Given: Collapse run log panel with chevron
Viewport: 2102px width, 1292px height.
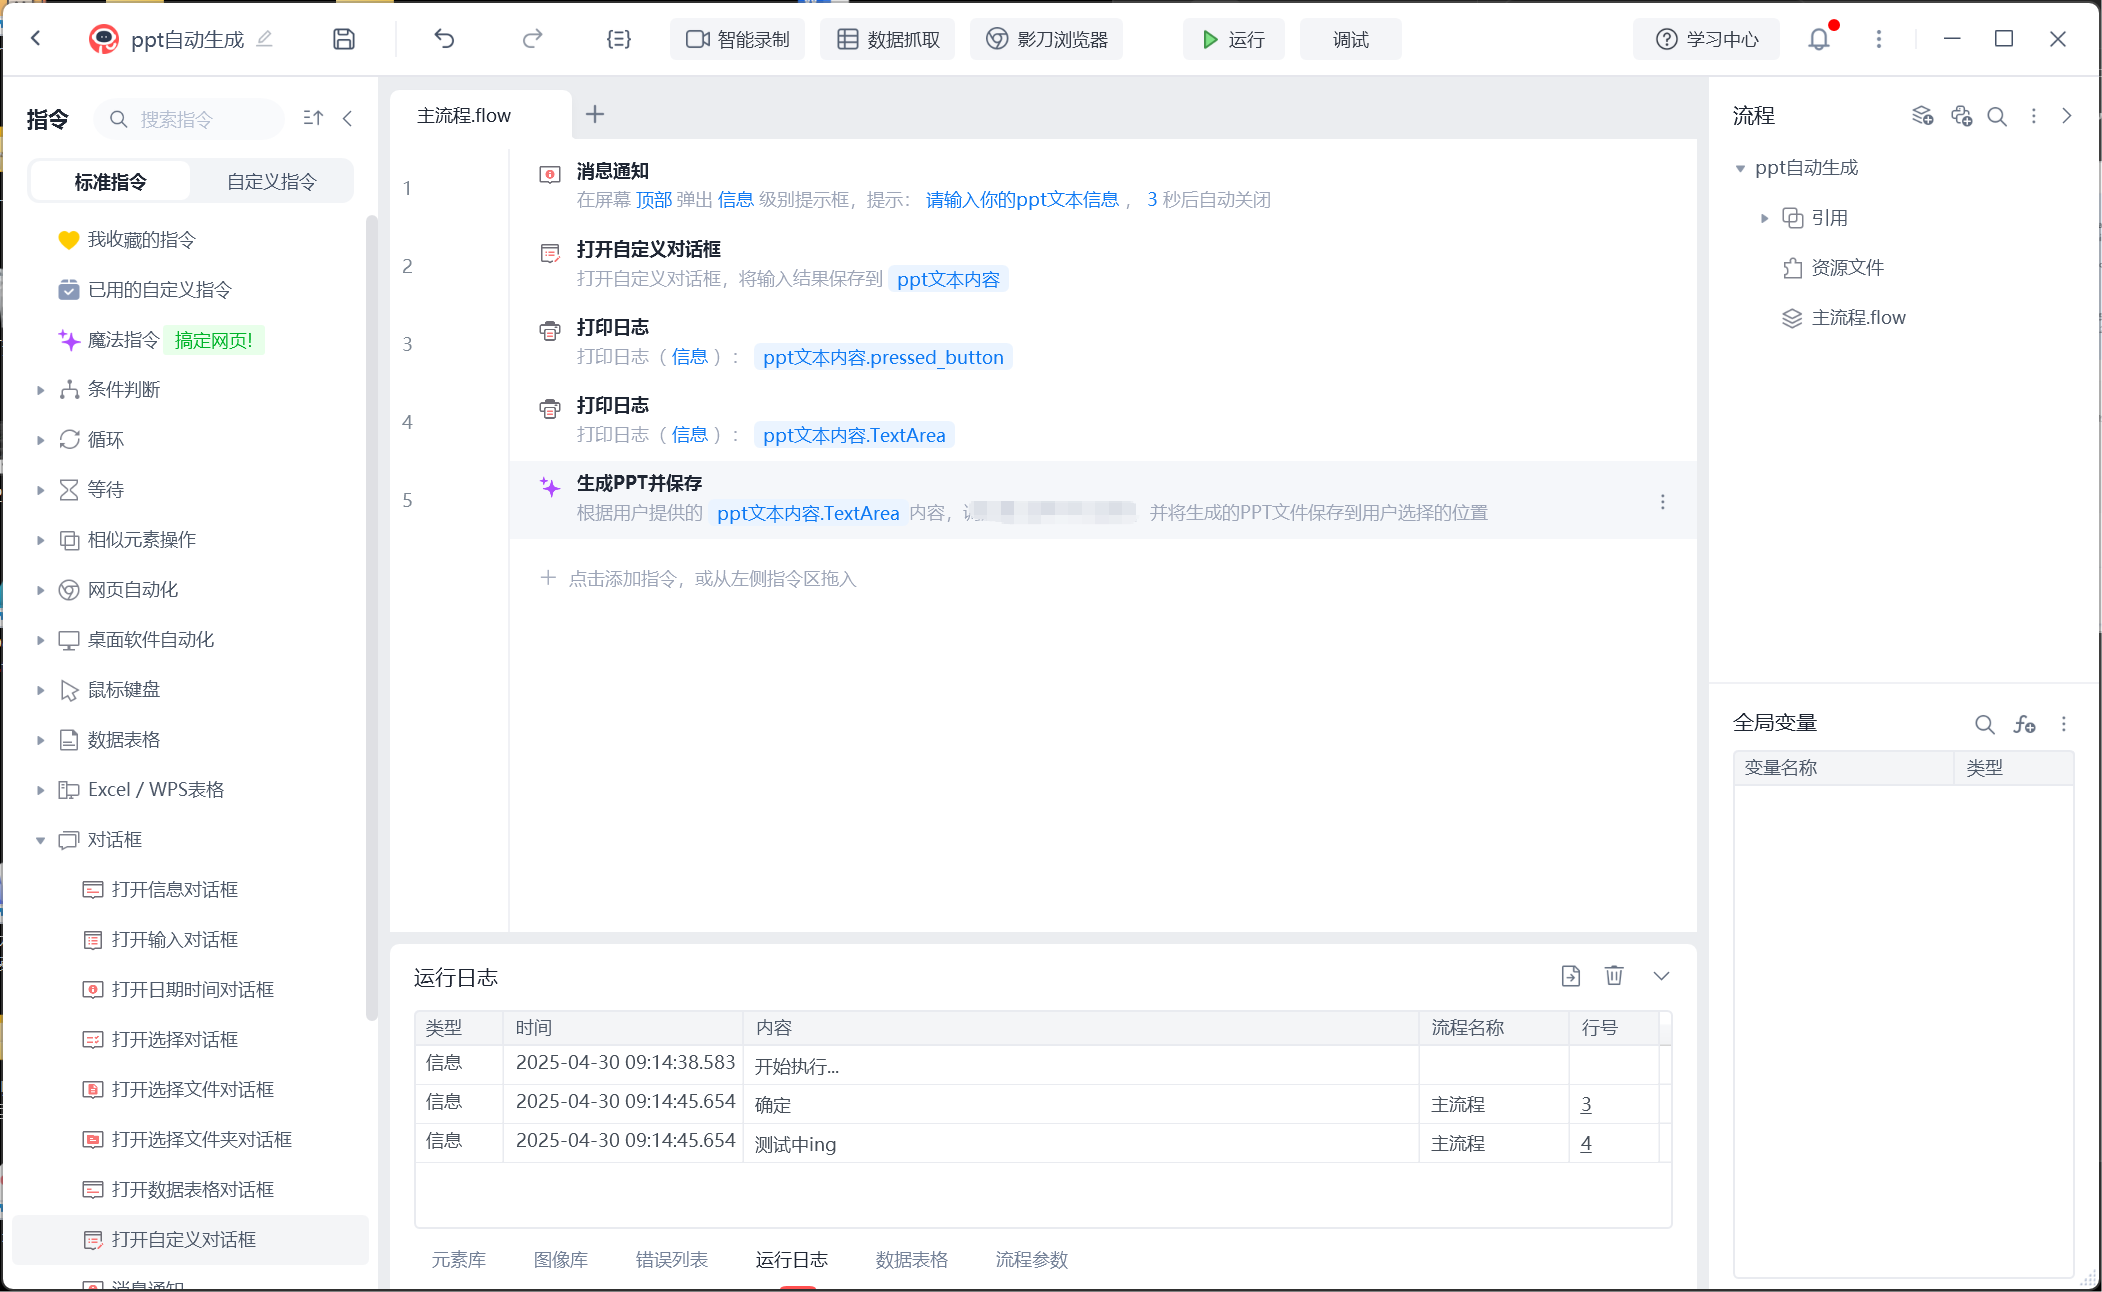Looking at the screenshot, I should (x=1661, y=976).
